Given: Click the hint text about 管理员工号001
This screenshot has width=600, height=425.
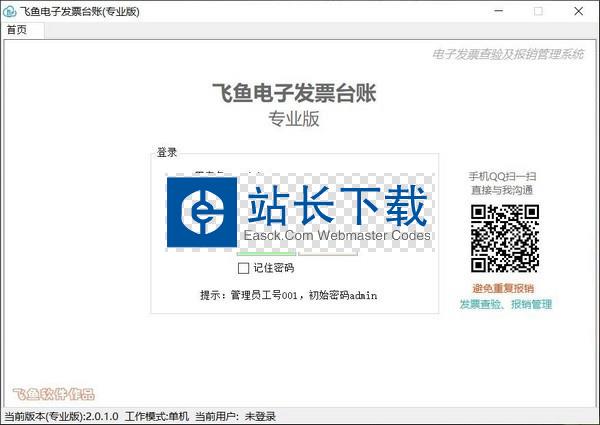Looking at the screenshot, I should pos(289,295).
